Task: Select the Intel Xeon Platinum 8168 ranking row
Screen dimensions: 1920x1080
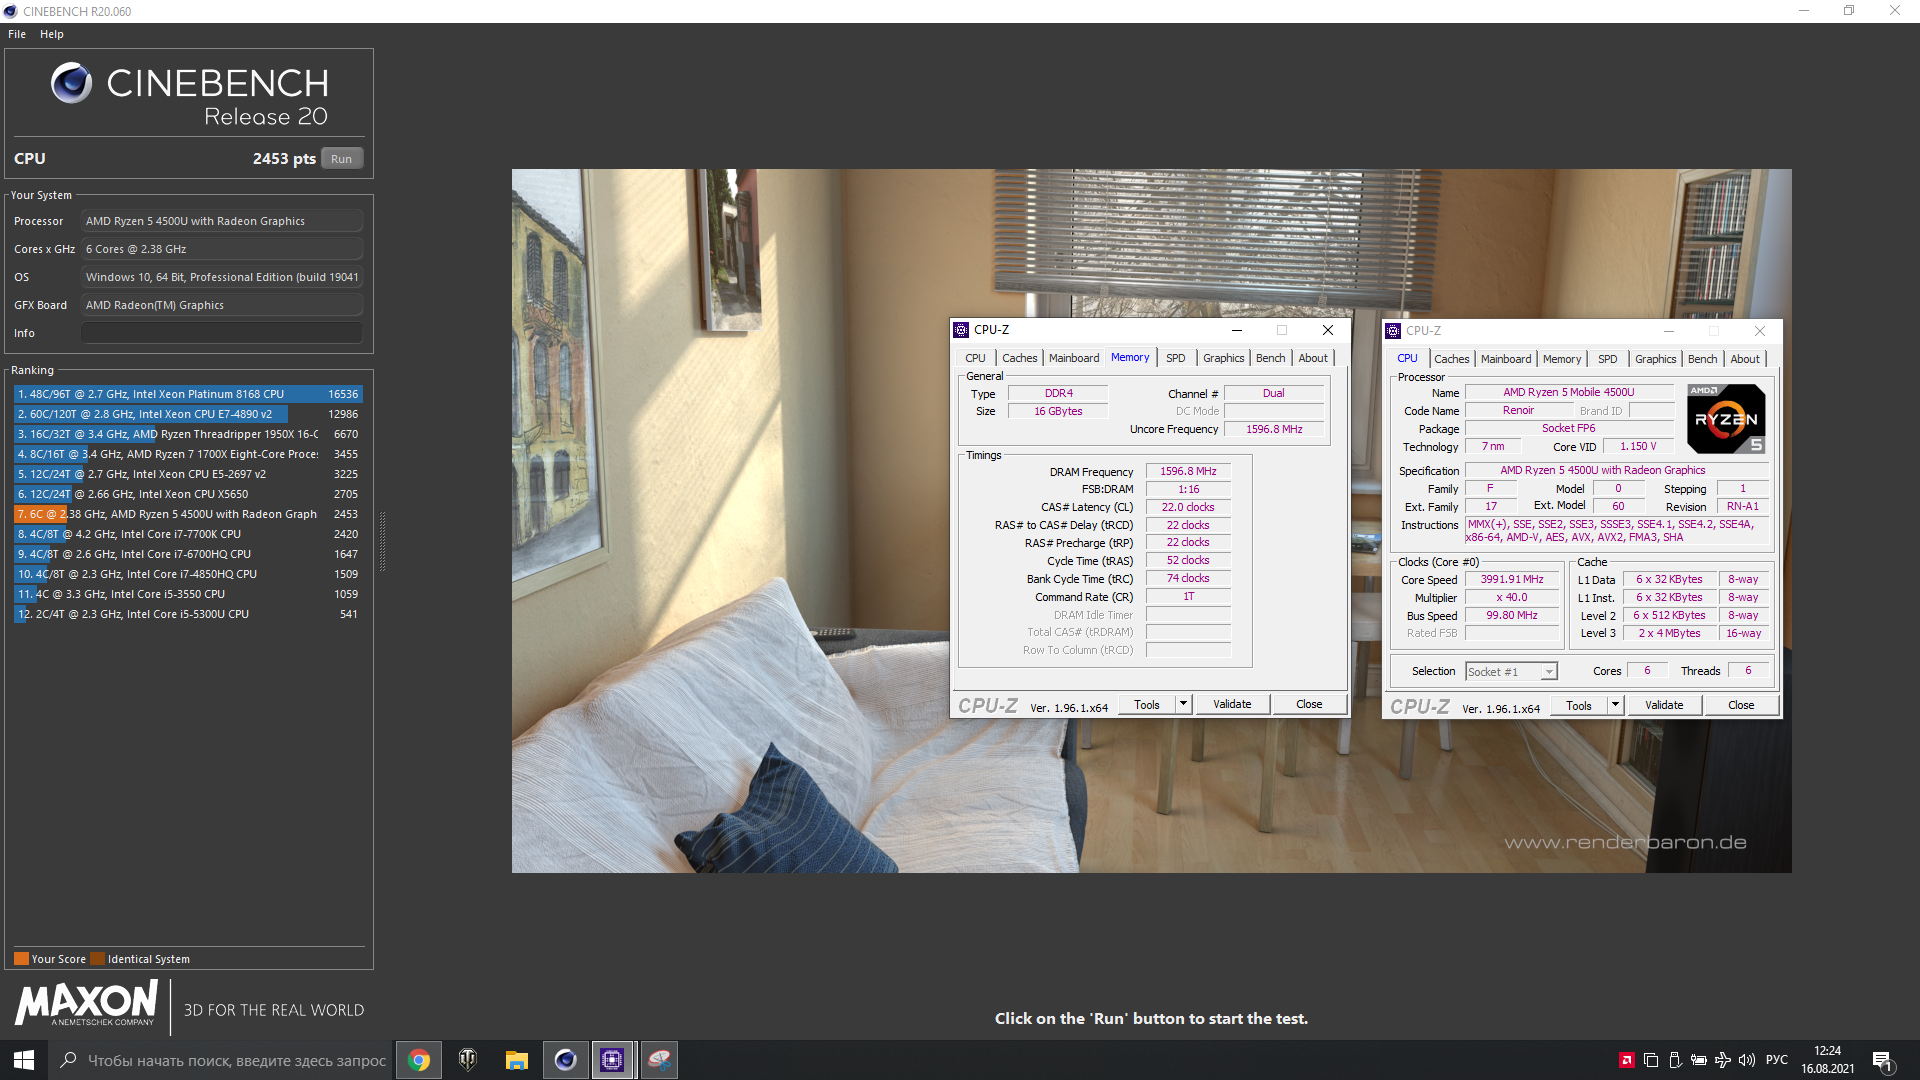Action: [188, 394]
